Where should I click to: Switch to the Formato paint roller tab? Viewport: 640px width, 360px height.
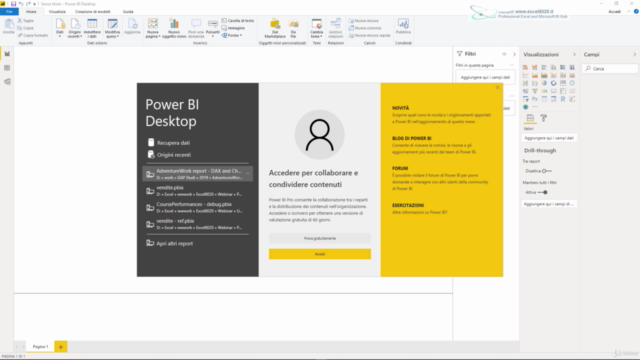(x=544, y=118)
